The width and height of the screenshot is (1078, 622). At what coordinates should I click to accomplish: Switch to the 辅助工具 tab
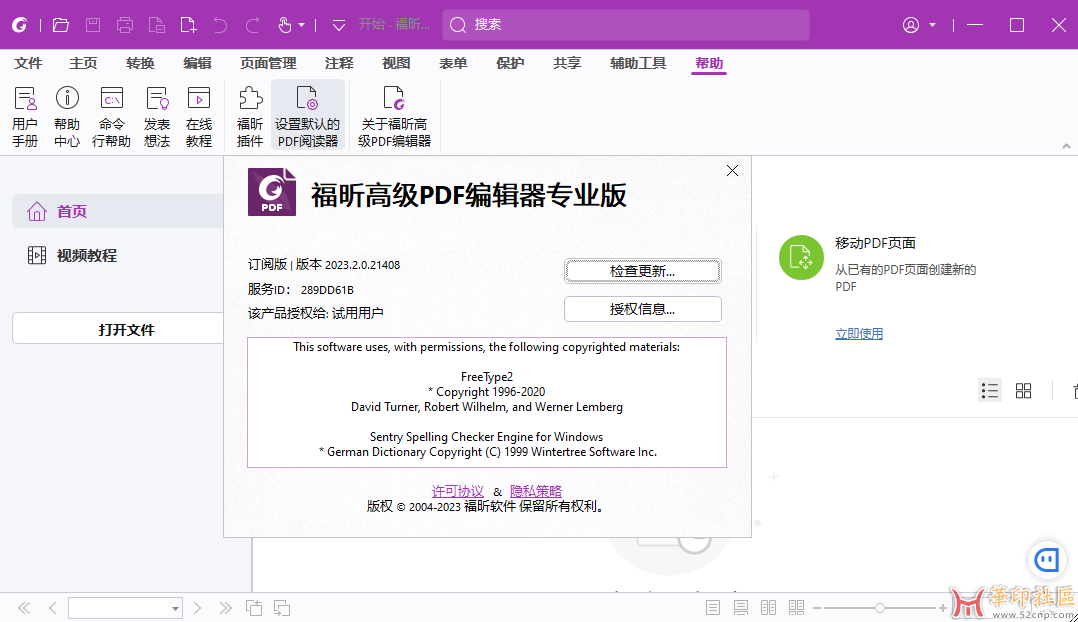coord(638,63)
